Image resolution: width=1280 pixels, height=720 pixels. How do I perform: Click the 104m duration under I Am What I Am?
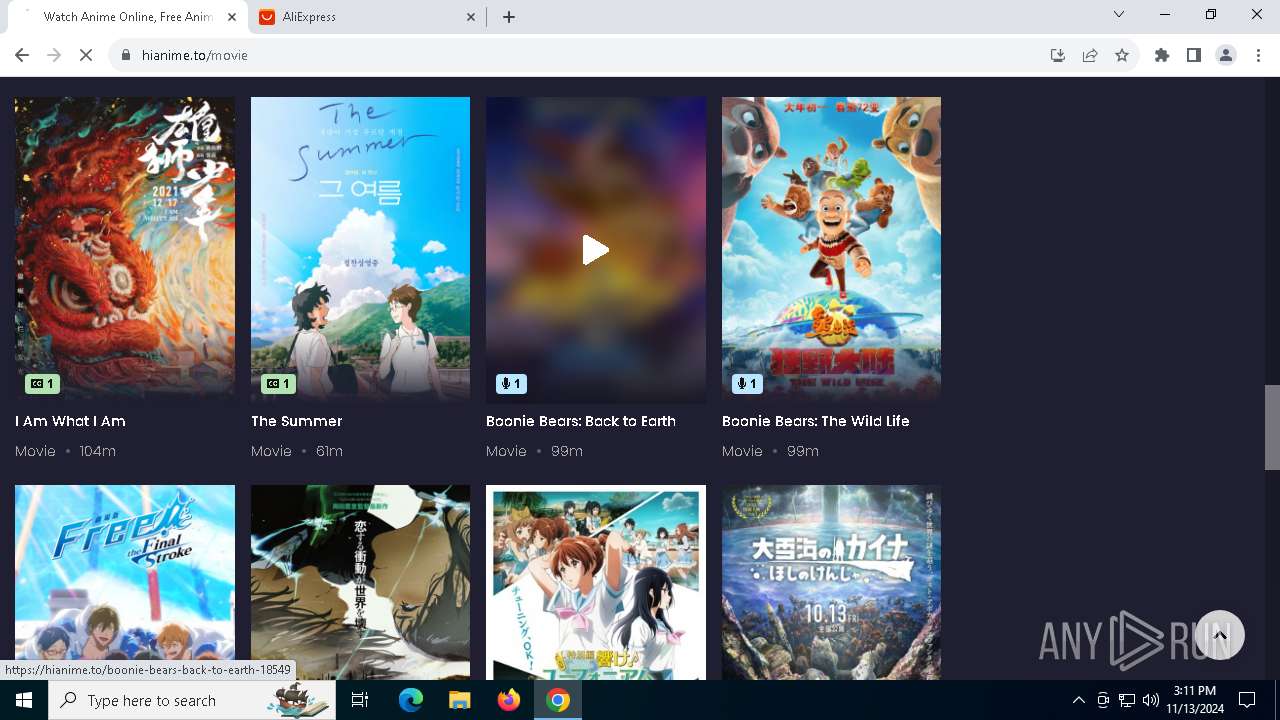click(98, 451)
